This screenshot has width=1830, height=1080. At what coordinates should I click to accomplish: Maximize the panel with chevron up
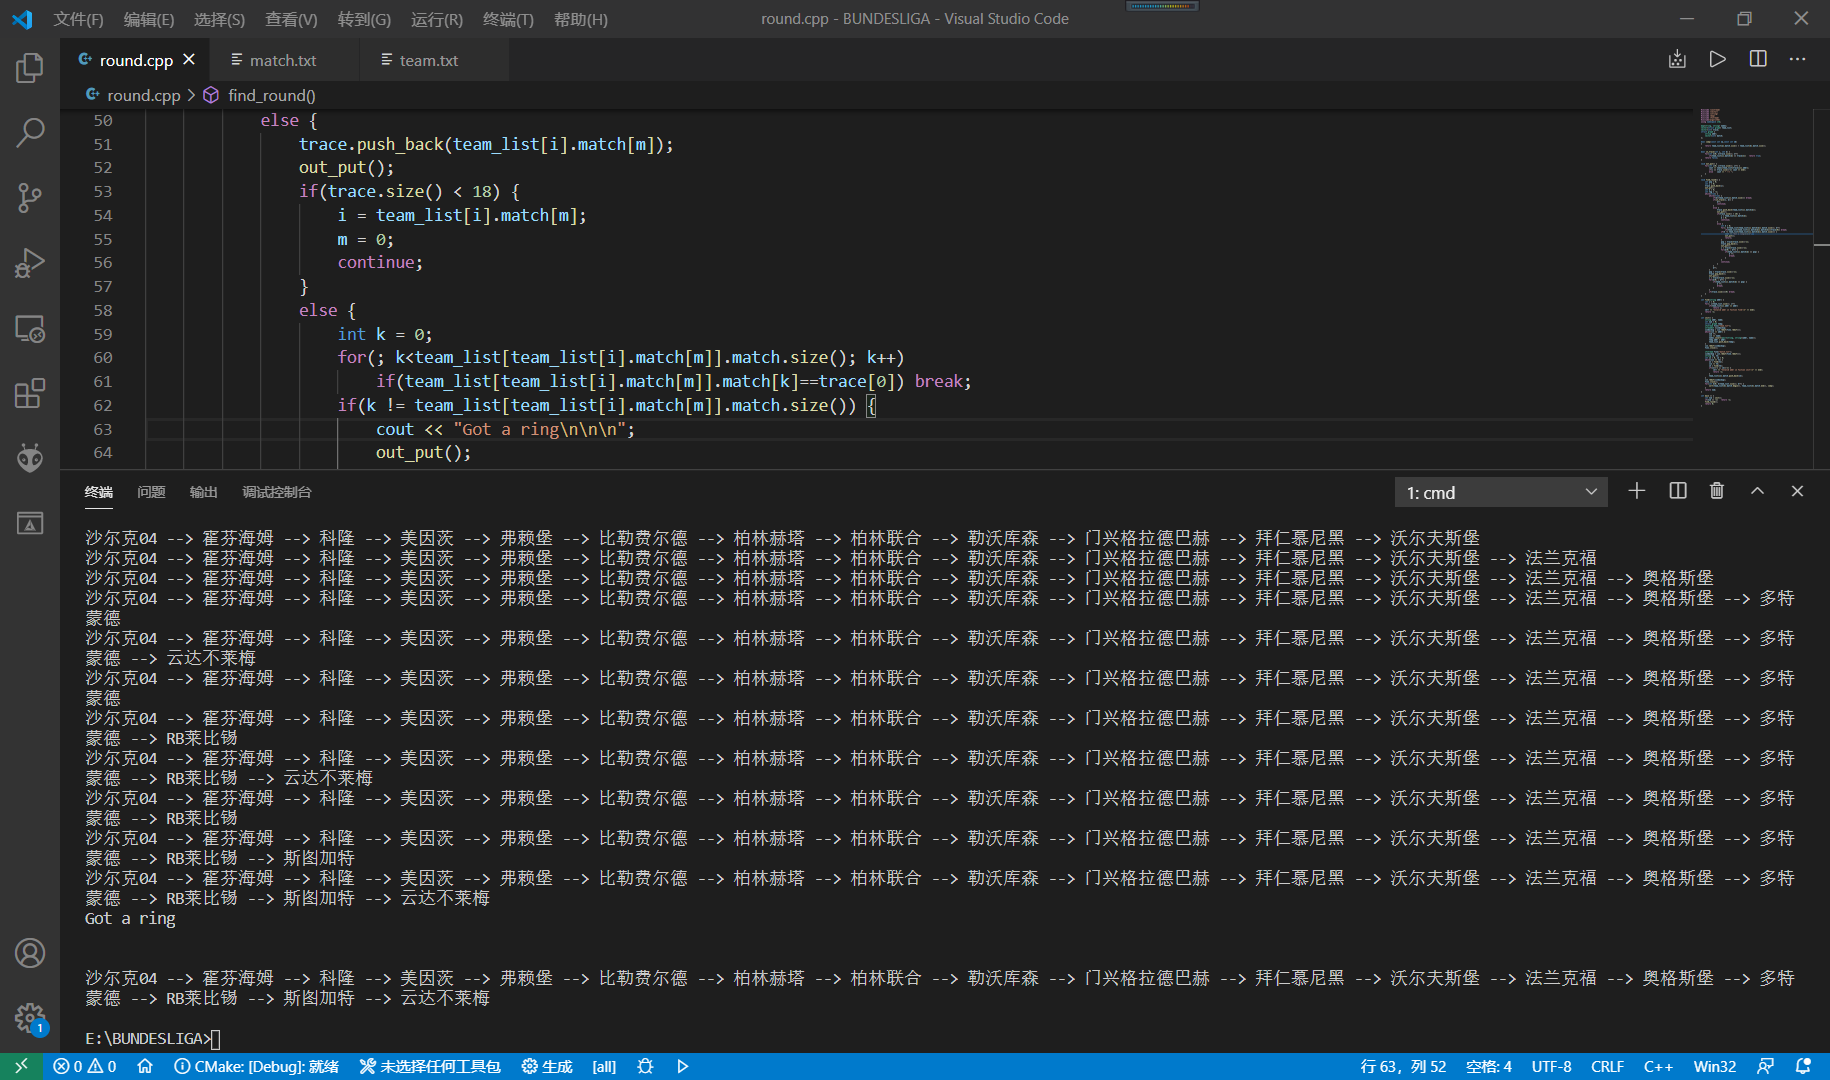pos(1757,491)
